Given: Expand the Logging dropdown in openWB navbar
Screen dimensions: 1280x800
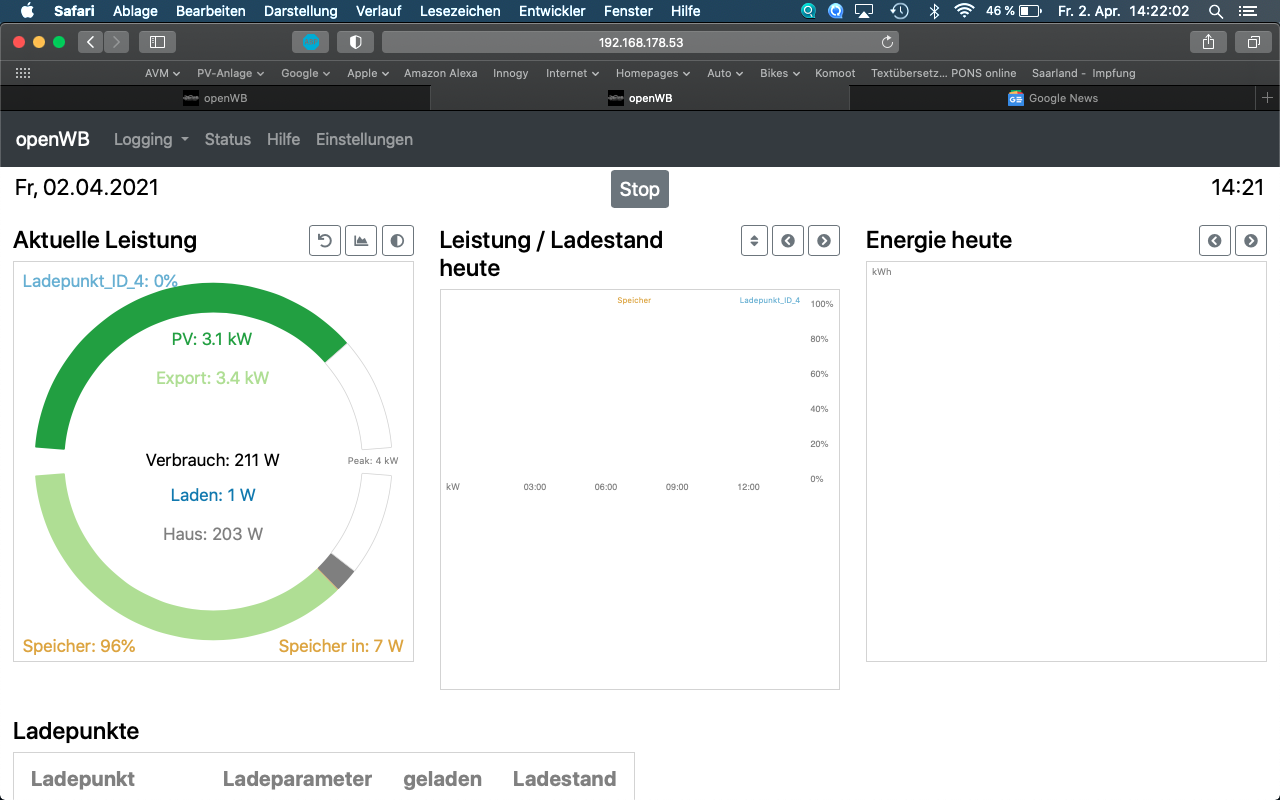Looking at the screenshot, I should [x=151, y=140].
